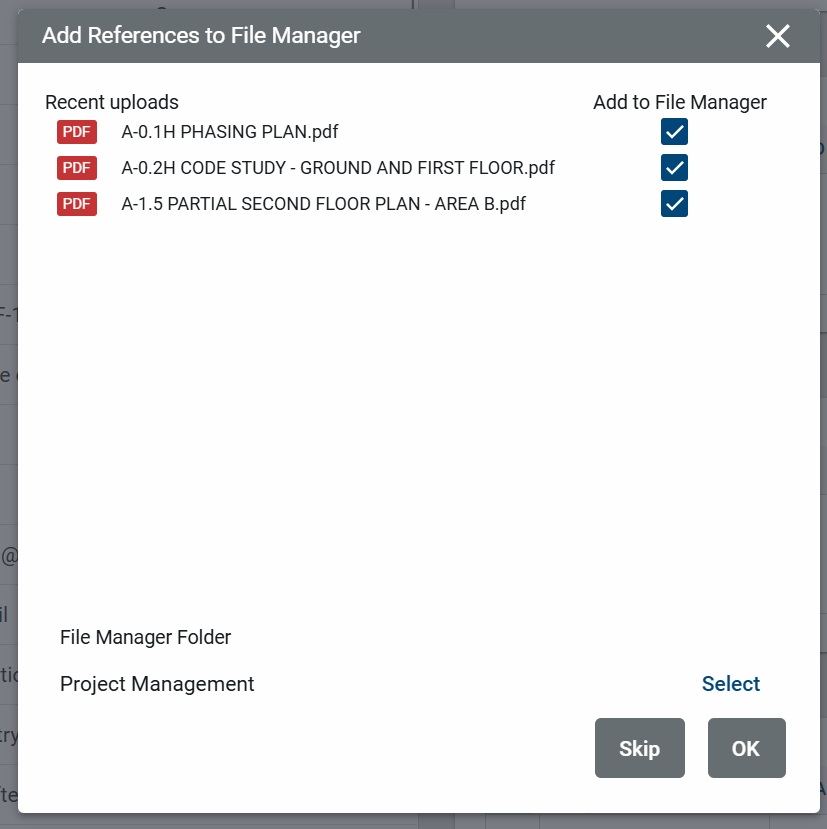Uncheck A-0.1H PHASING PLAN file manager checkbox

click(674, 132)
